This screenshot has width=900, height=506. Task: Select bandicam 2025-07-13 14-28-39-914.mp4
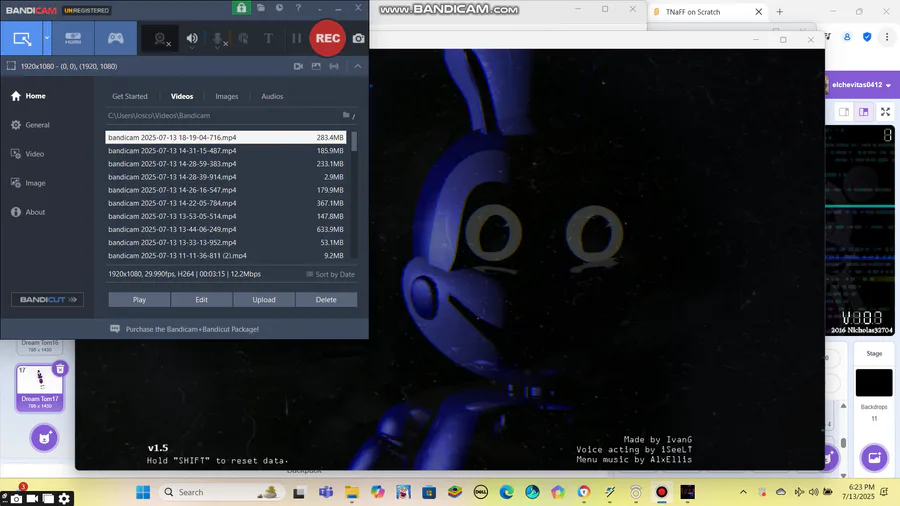coord(226,177)
